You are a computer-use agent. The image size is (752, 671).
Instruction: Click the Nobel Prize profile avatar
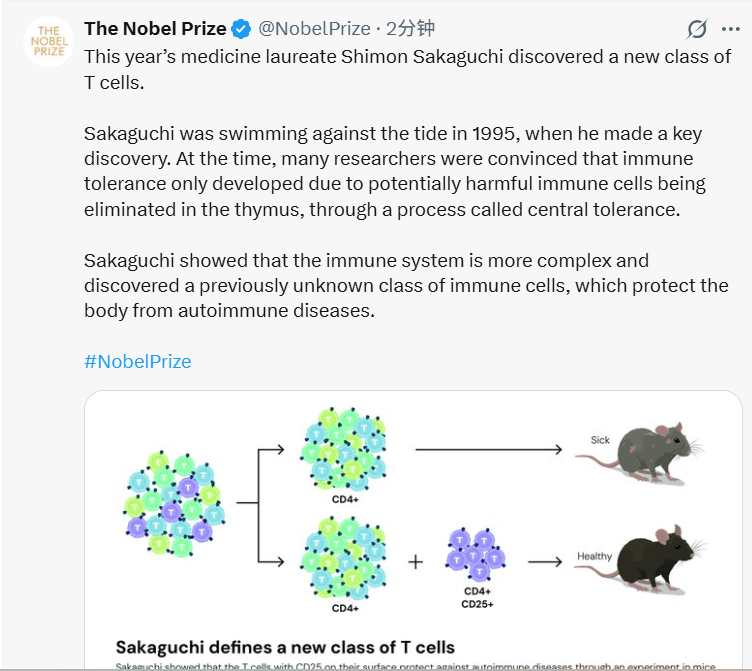(x=48, y=42)
